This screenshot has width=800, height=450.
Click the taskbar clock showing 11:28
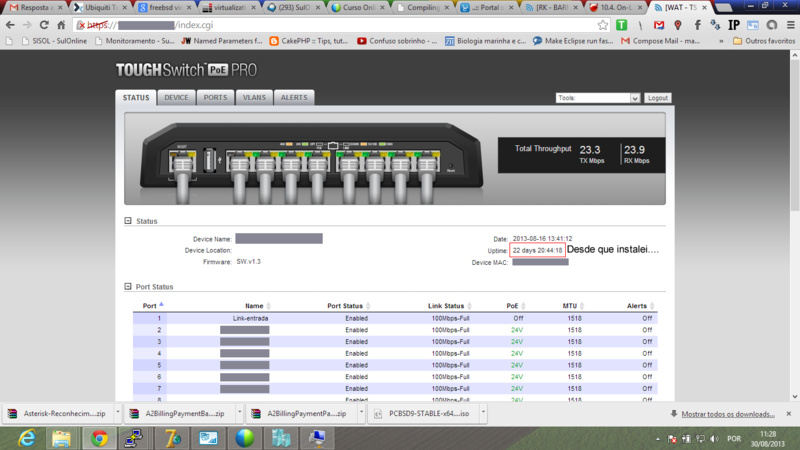[x=768, y=439]
